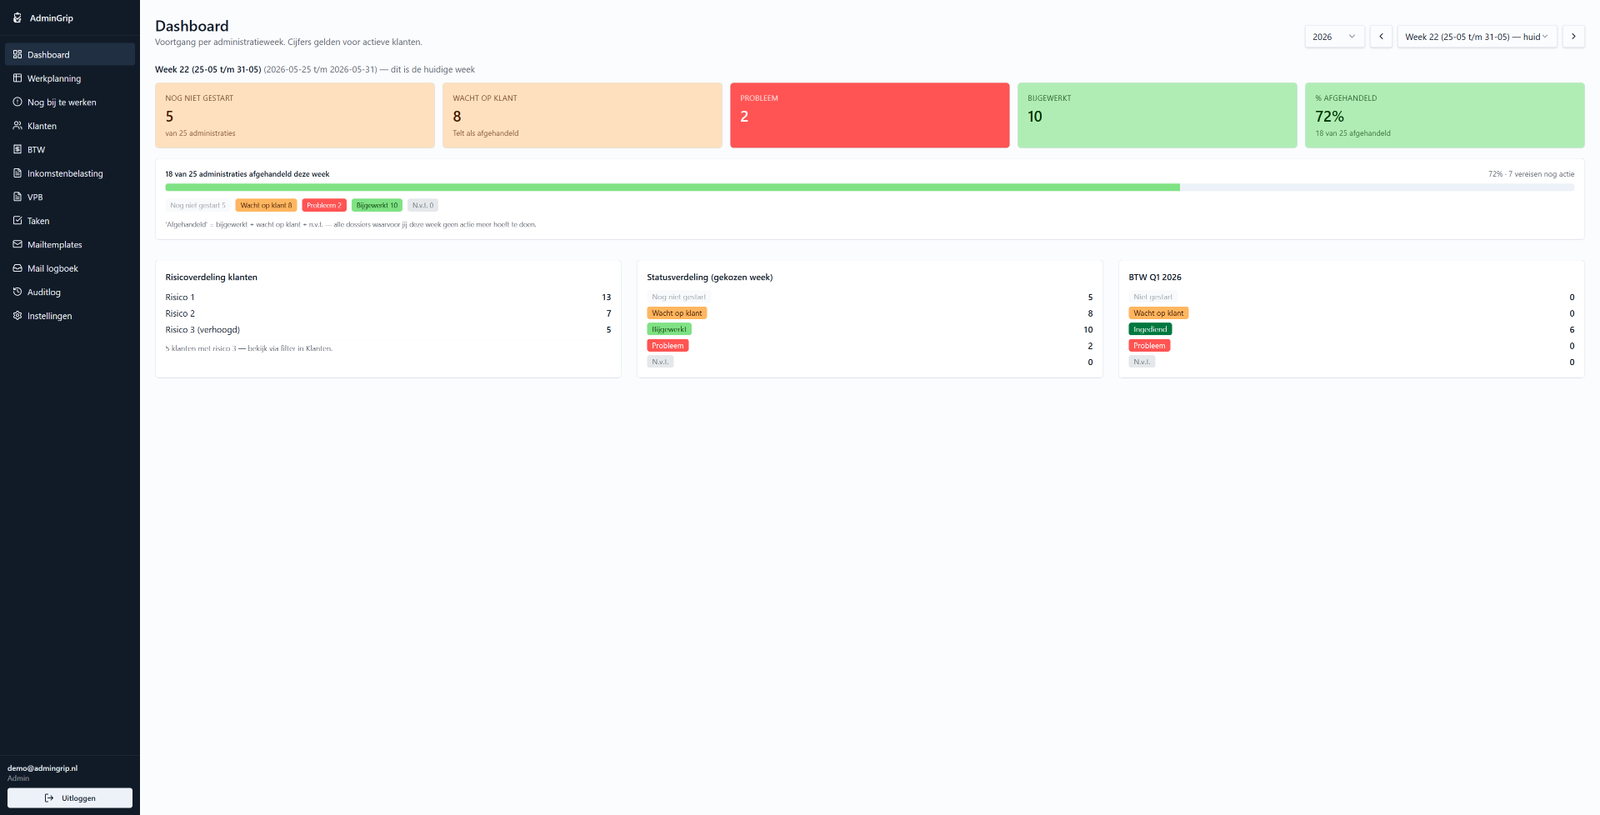Click the Inkomstenbelasting document icon
This screenshot has height=815, width=1600.
[17, 173]
